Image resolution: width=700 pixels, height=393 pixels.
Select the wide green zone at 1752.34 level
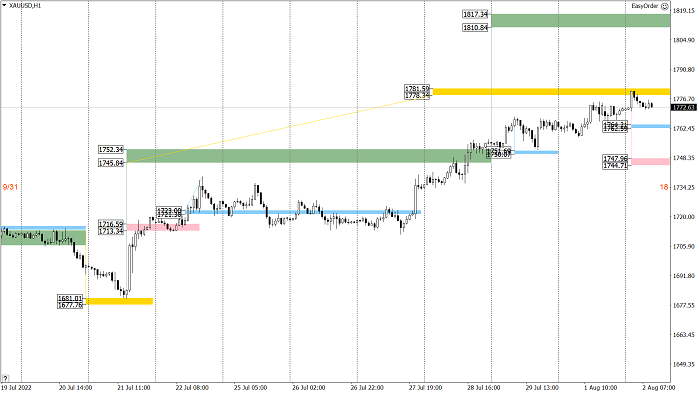tap(309, 156)
